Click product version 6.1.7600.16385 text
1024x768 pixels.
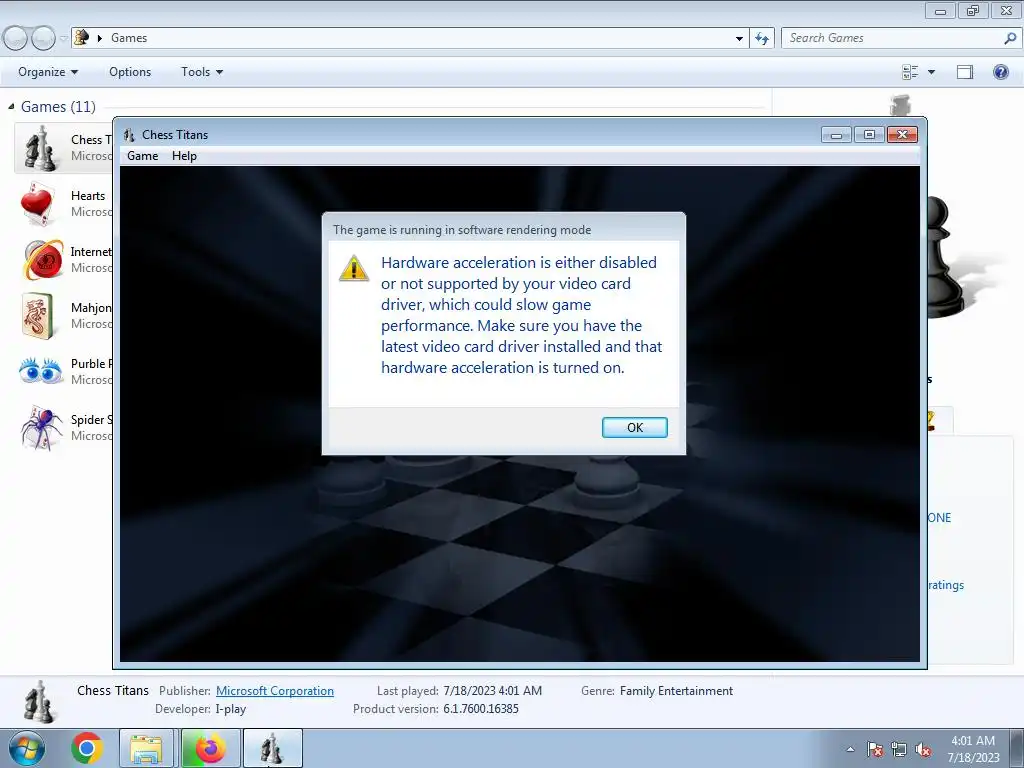tap(481, 709)
